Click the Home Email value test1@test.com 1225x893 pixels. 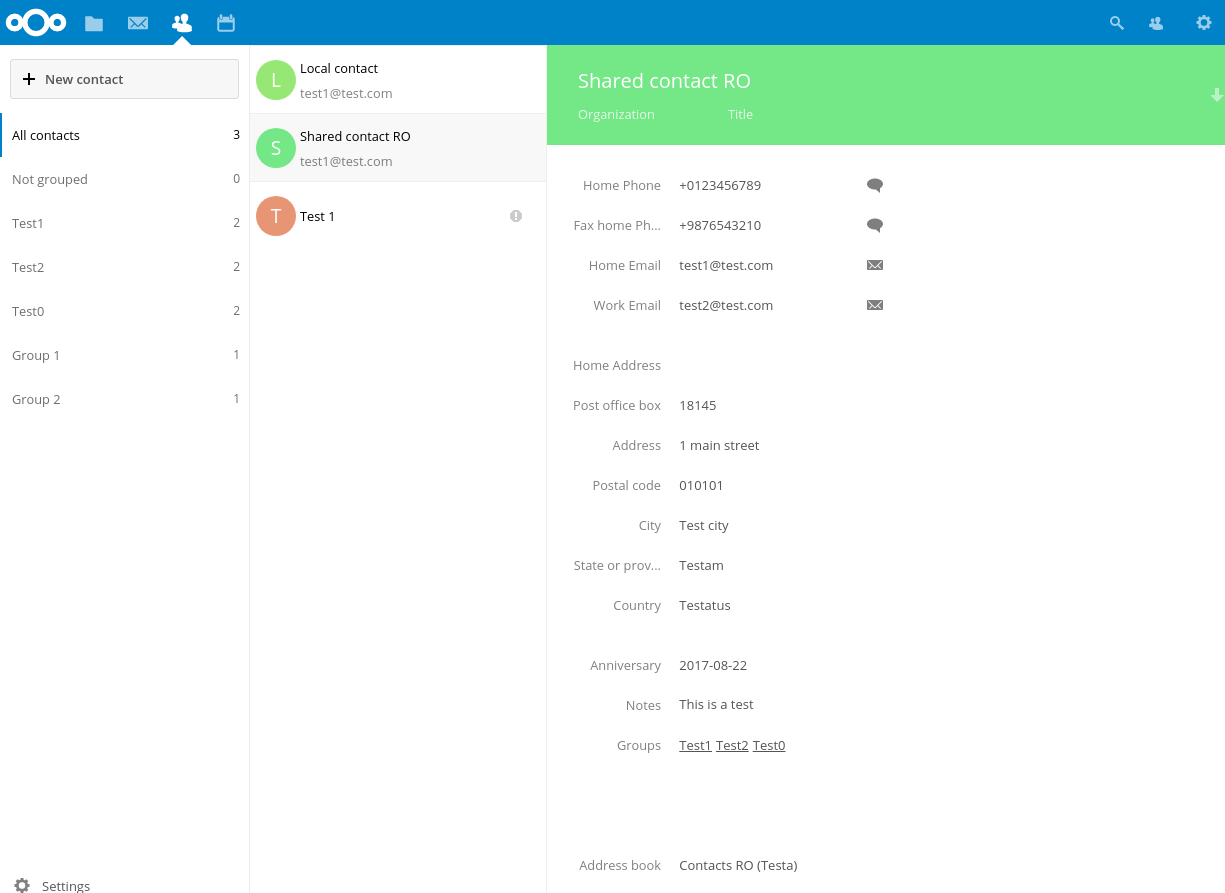[726, 265]
